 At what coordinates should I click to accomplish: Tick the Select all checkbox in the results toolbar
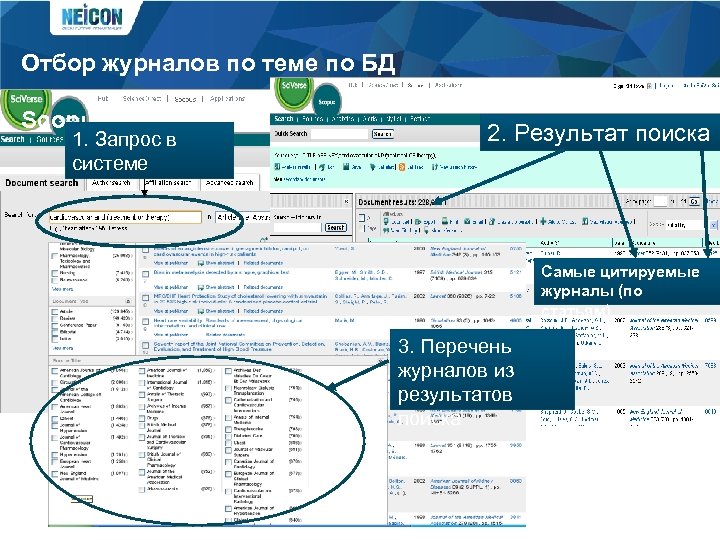(362, 218)
